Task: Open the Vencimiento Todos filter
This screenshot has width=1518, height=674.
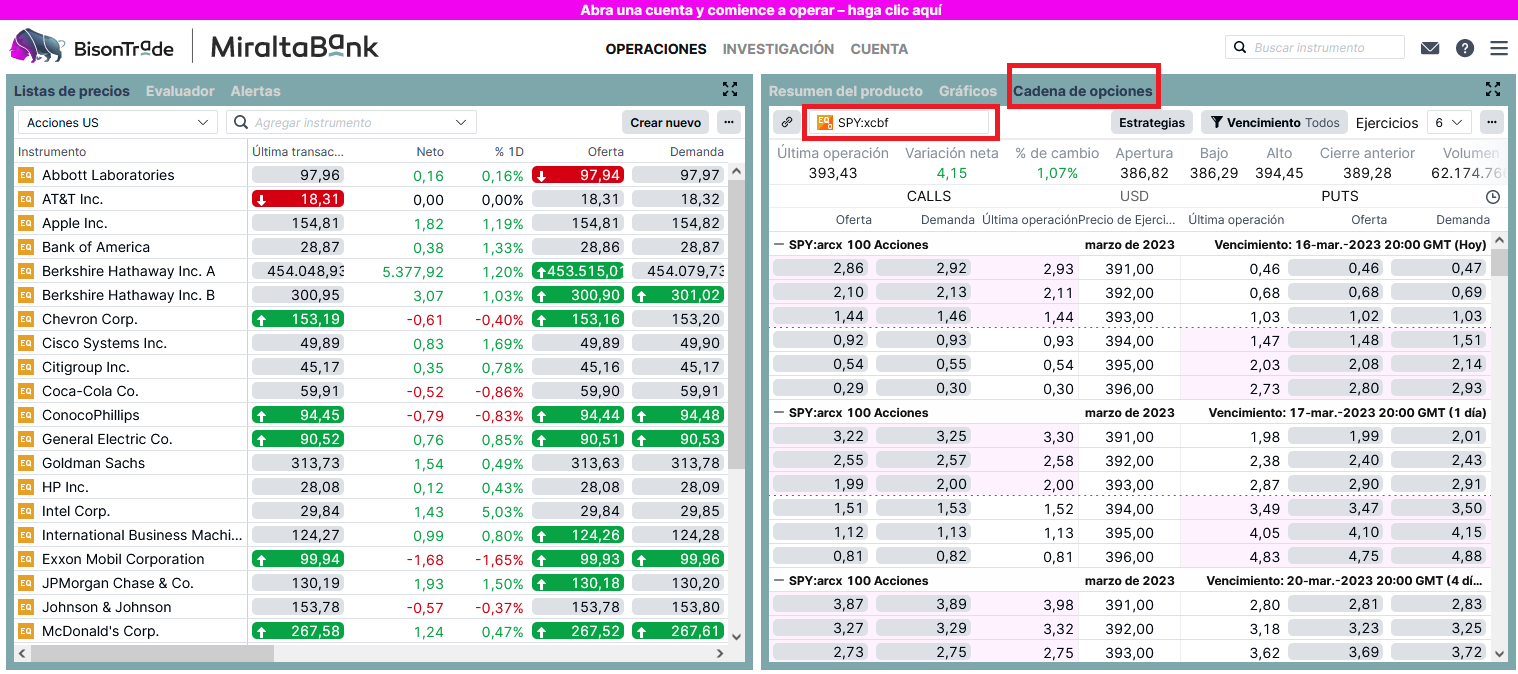Action: click(1274, 122)
